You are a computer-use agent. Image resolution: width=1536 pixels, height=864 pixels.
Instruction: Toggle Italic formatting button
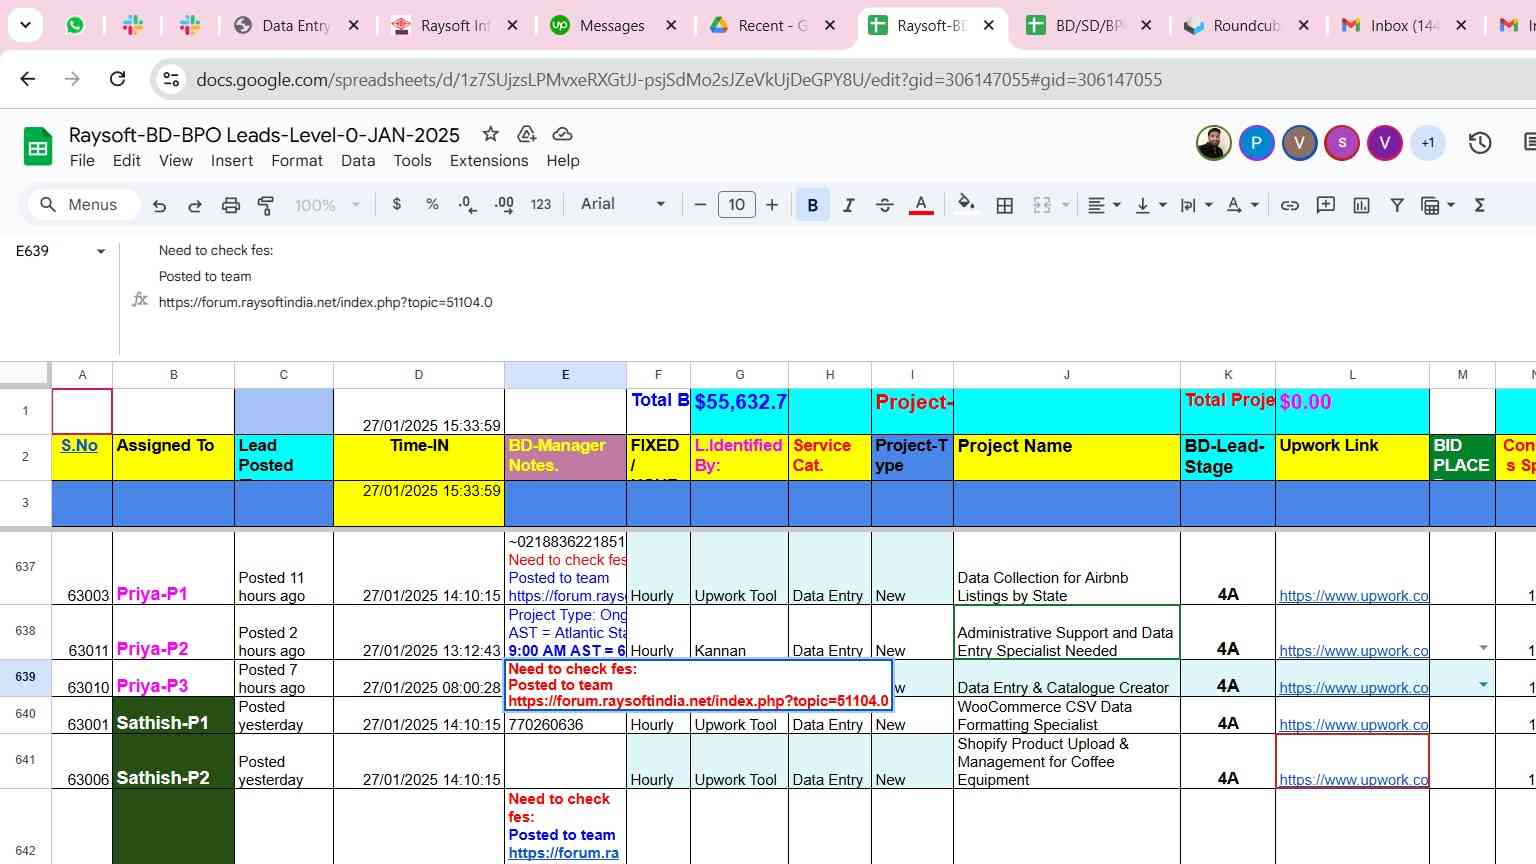tap(848, 205)
